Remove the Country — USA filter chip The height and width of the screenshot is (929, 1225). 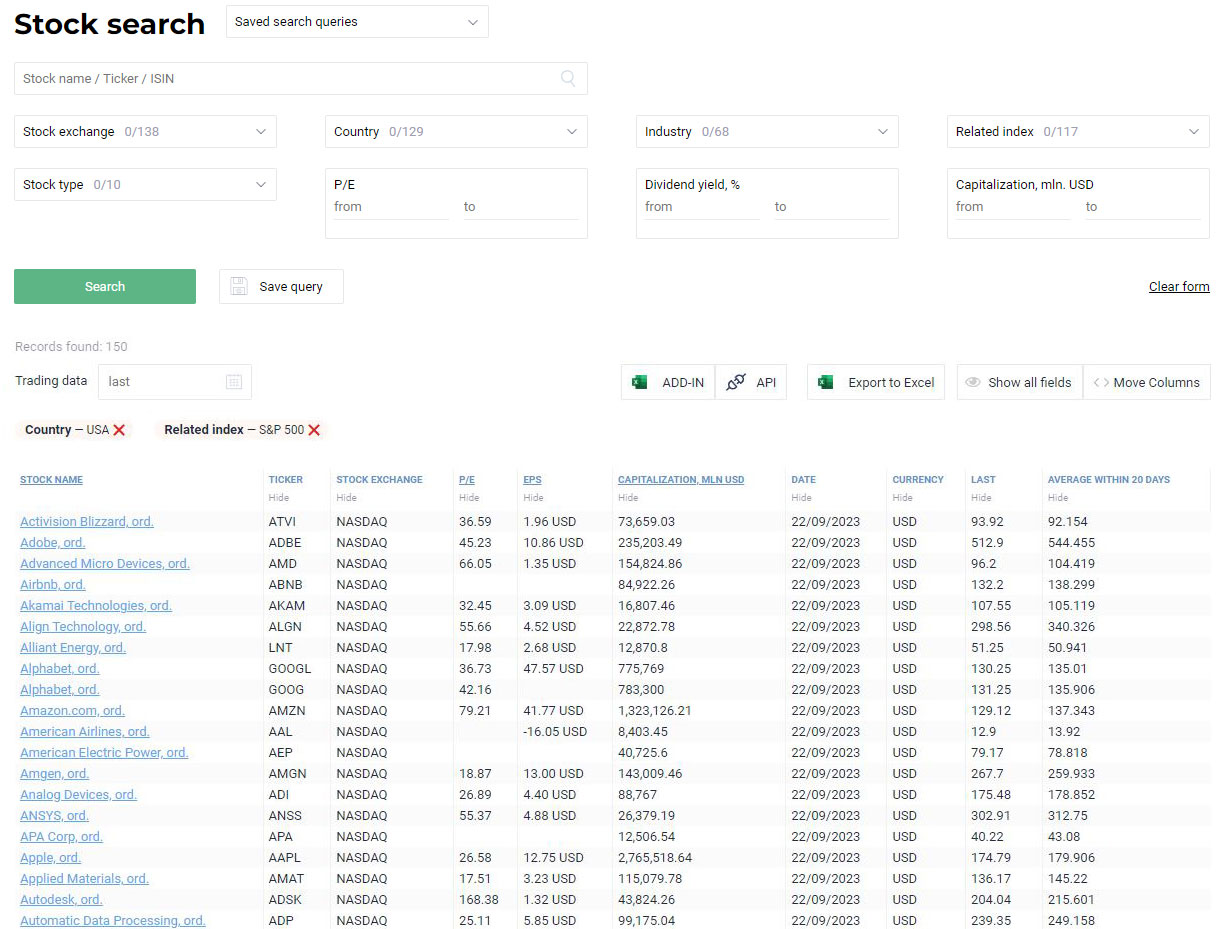click(x=121, y=429)
